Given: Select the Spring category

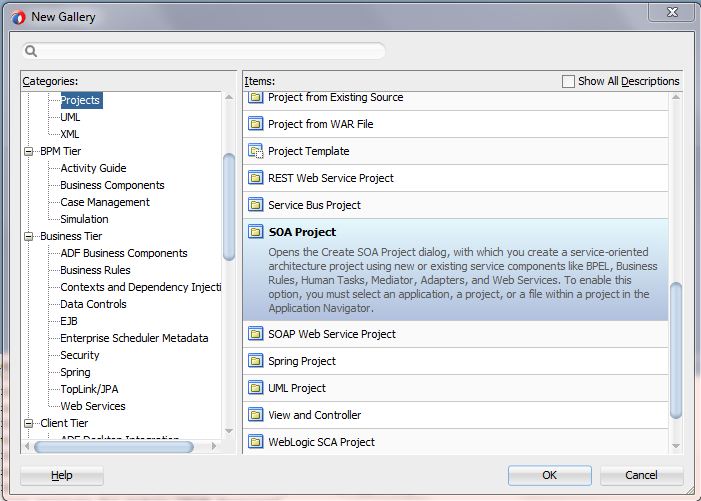Looking at the screenshot, I should [x=75, y=372].
